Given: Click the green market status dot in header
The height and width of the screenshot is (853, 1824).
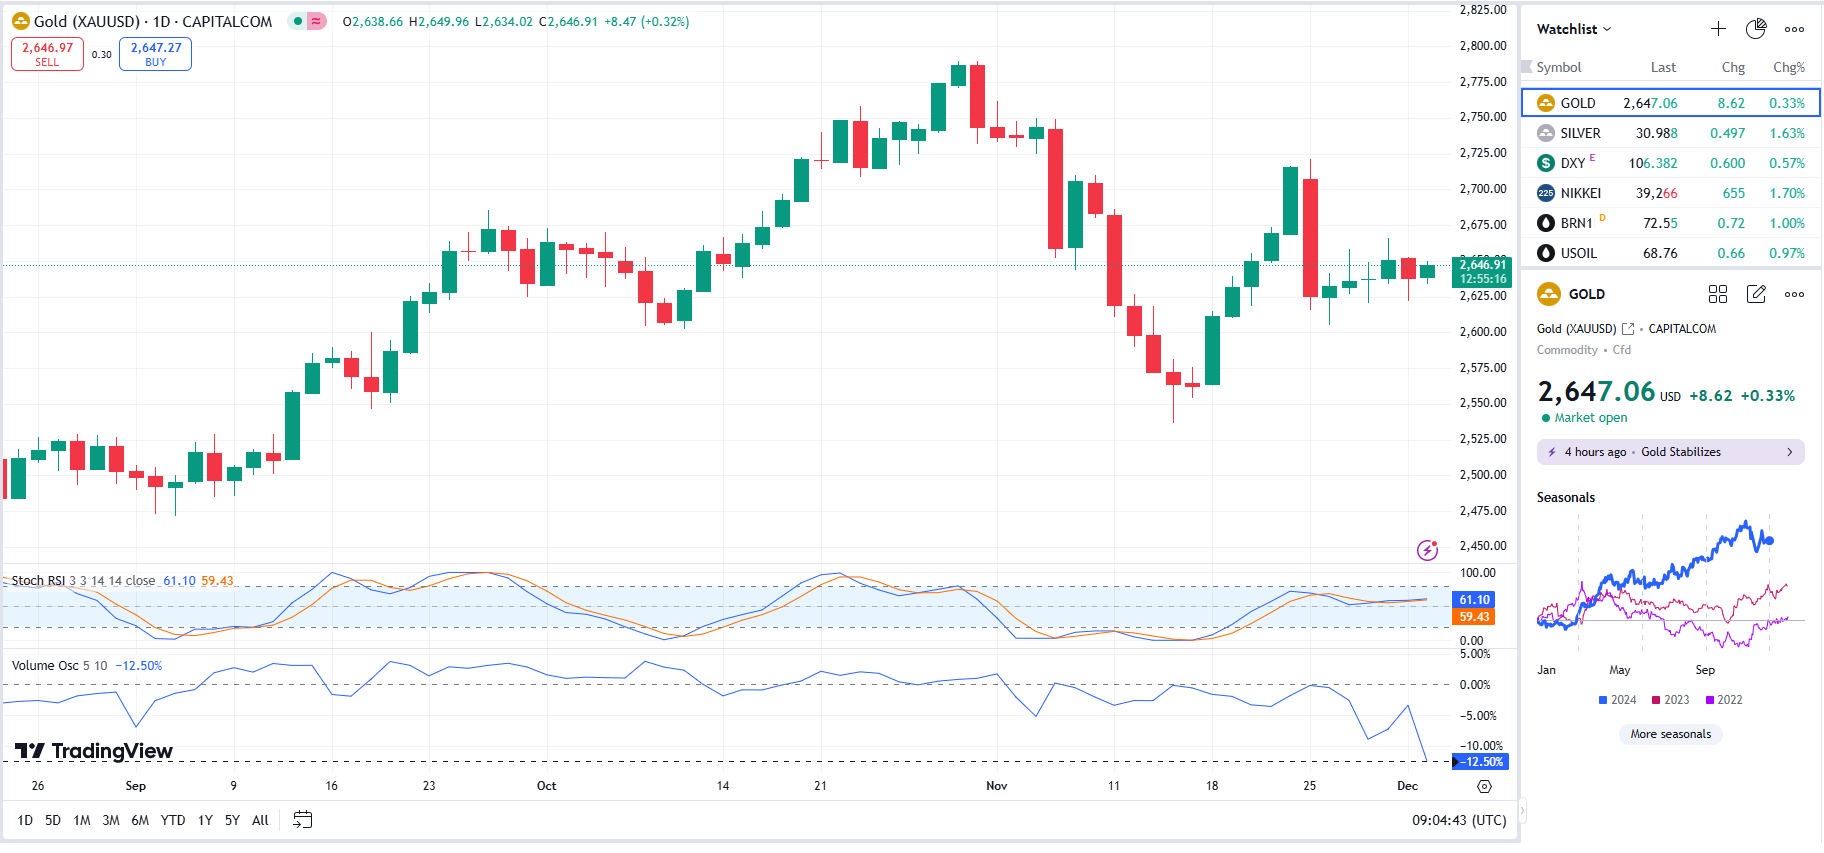Looking at the screenshot, I should pyautogui.click(x=298, y=21).
